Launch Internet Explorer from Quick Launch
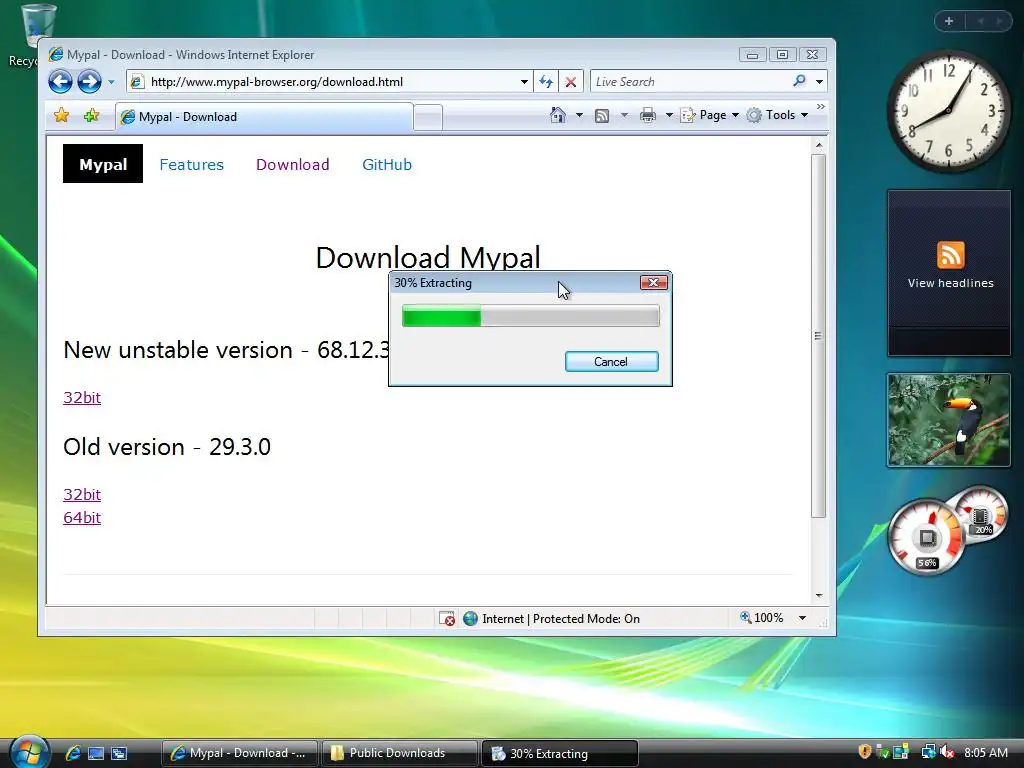The height and width of the screenshot is (768, 1024). tap(73, 753)
